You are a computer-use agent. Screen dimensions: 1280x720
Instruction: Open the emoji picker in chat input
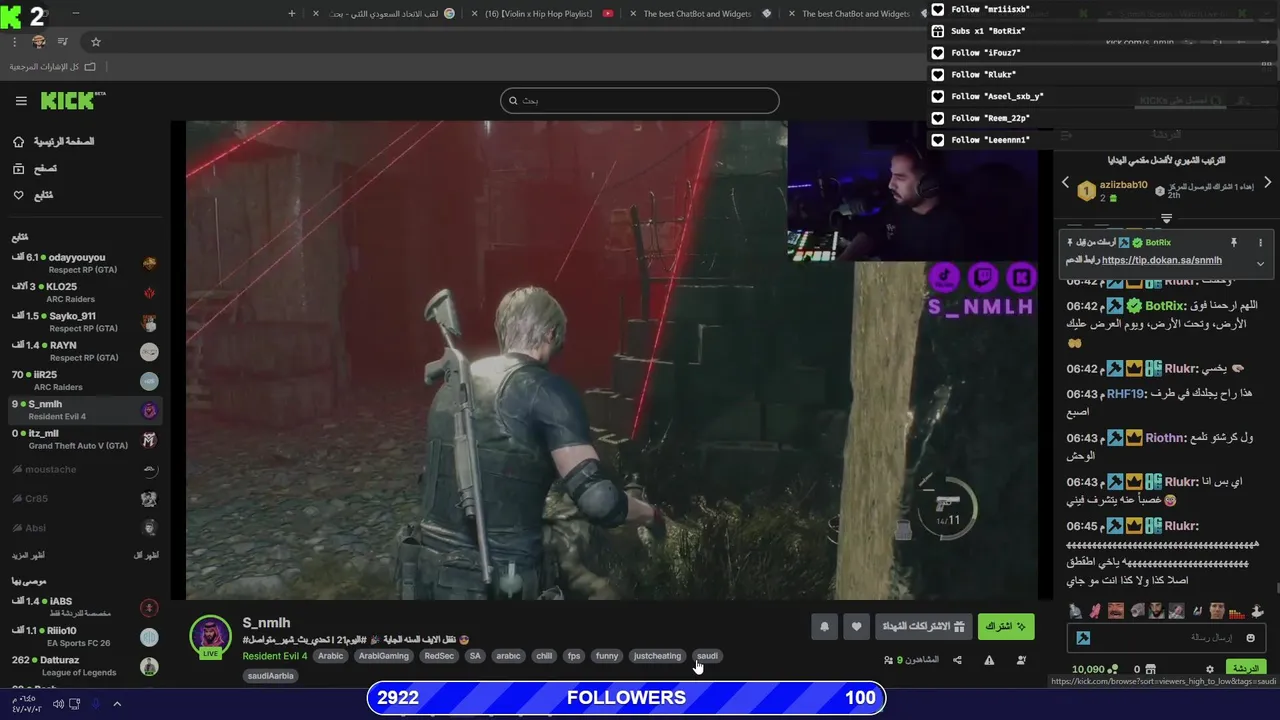[1250, 638]
